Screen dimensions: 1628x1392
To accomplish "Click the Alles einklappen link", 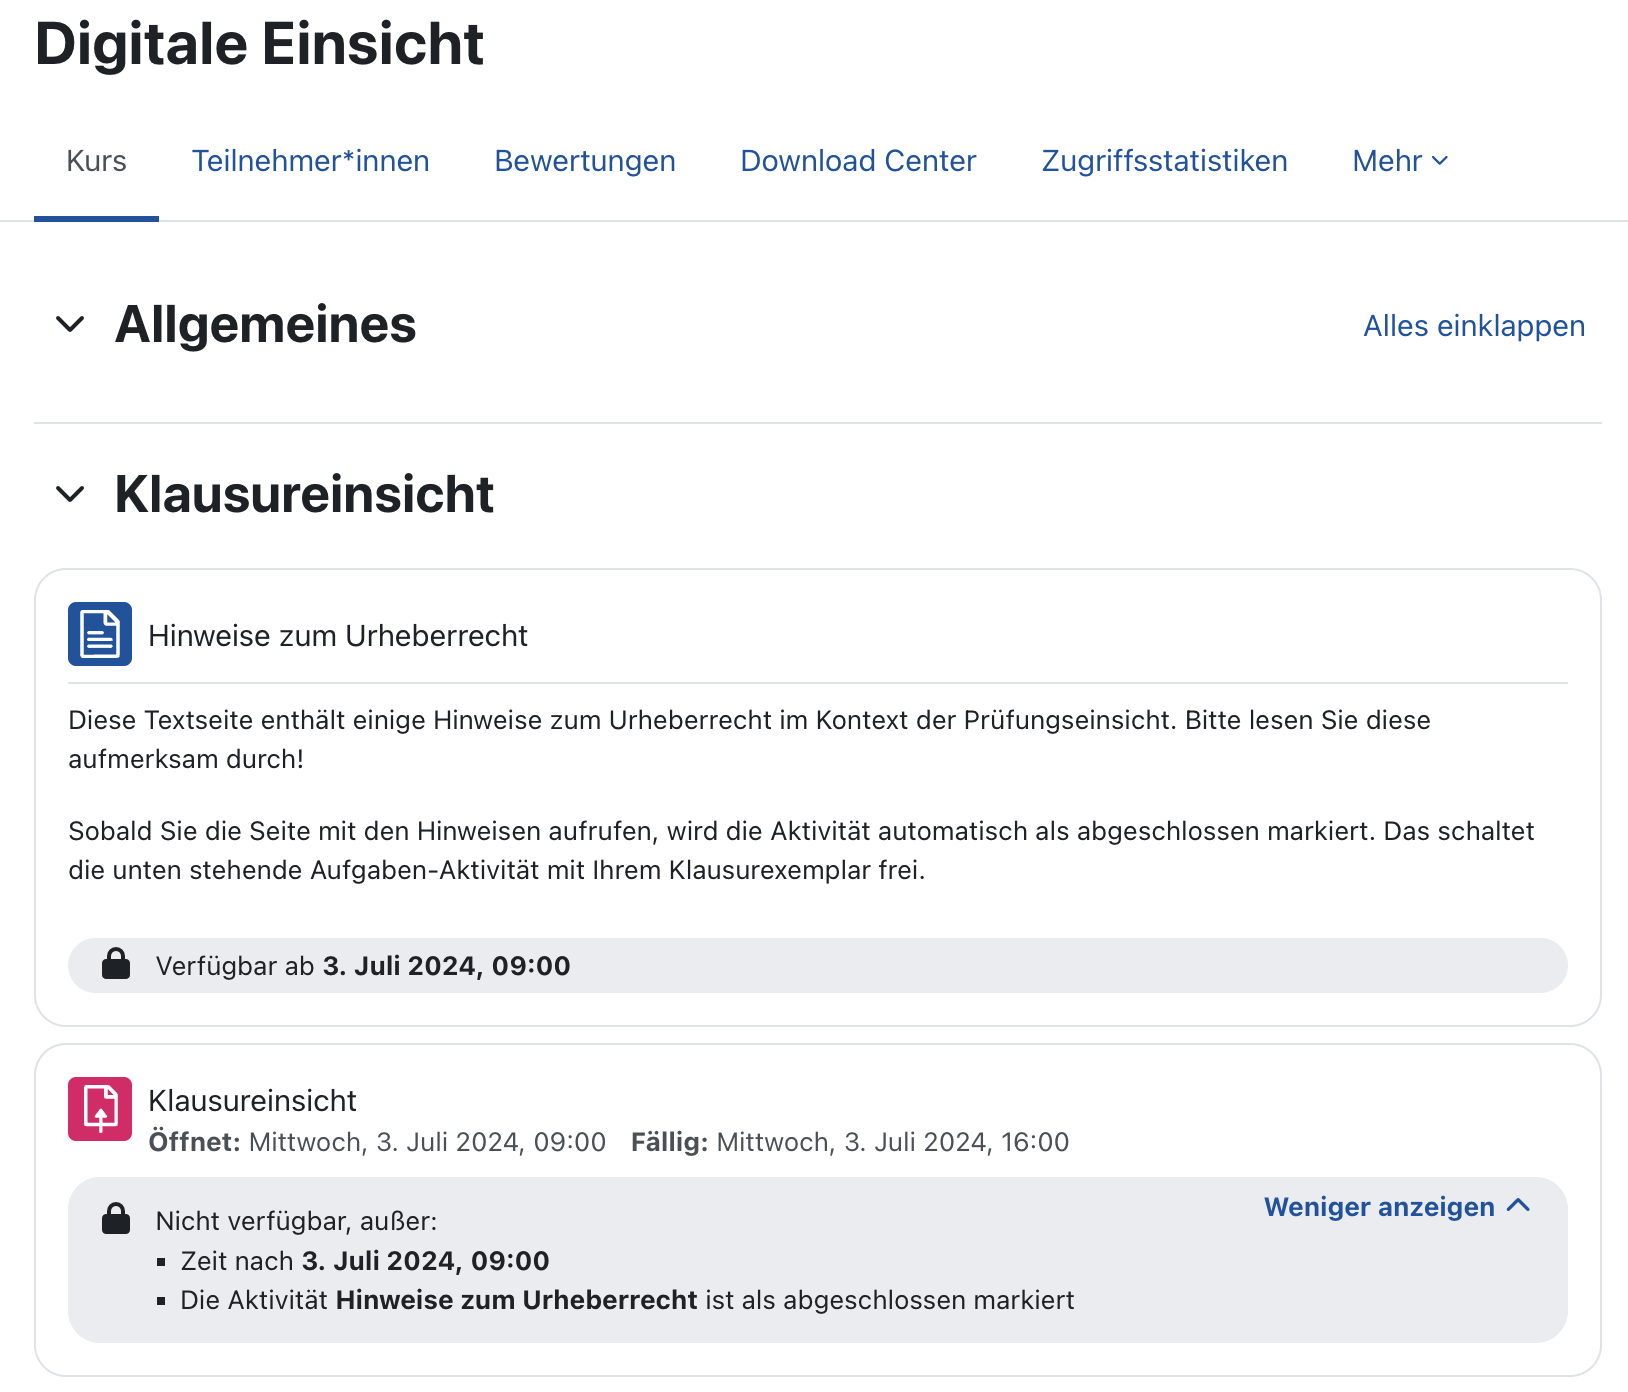I will point(1473,325).
